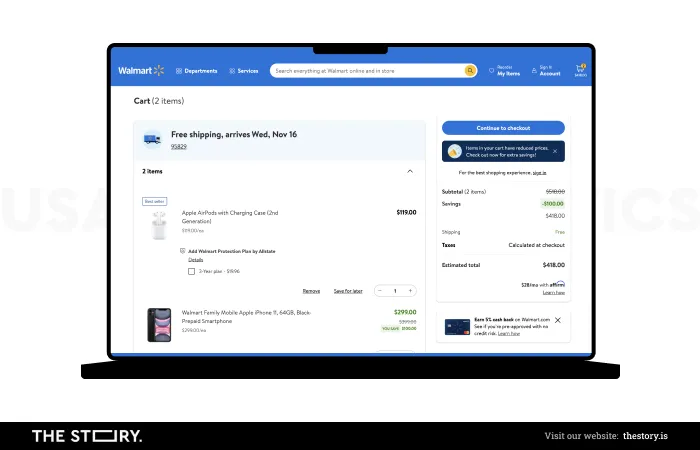This screenshot has height=450, width=700.
Task: Click The Story logo in footer
Action: pos(87,436)
